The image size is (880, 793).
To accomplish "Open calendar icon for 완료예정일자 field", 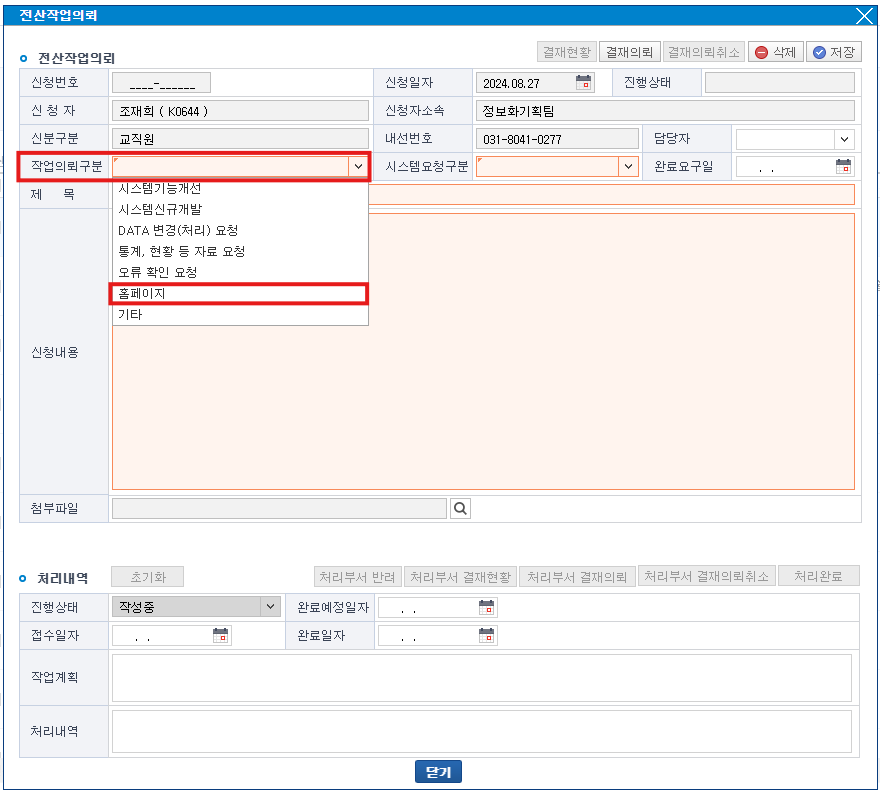I will [x=486, y=607].
